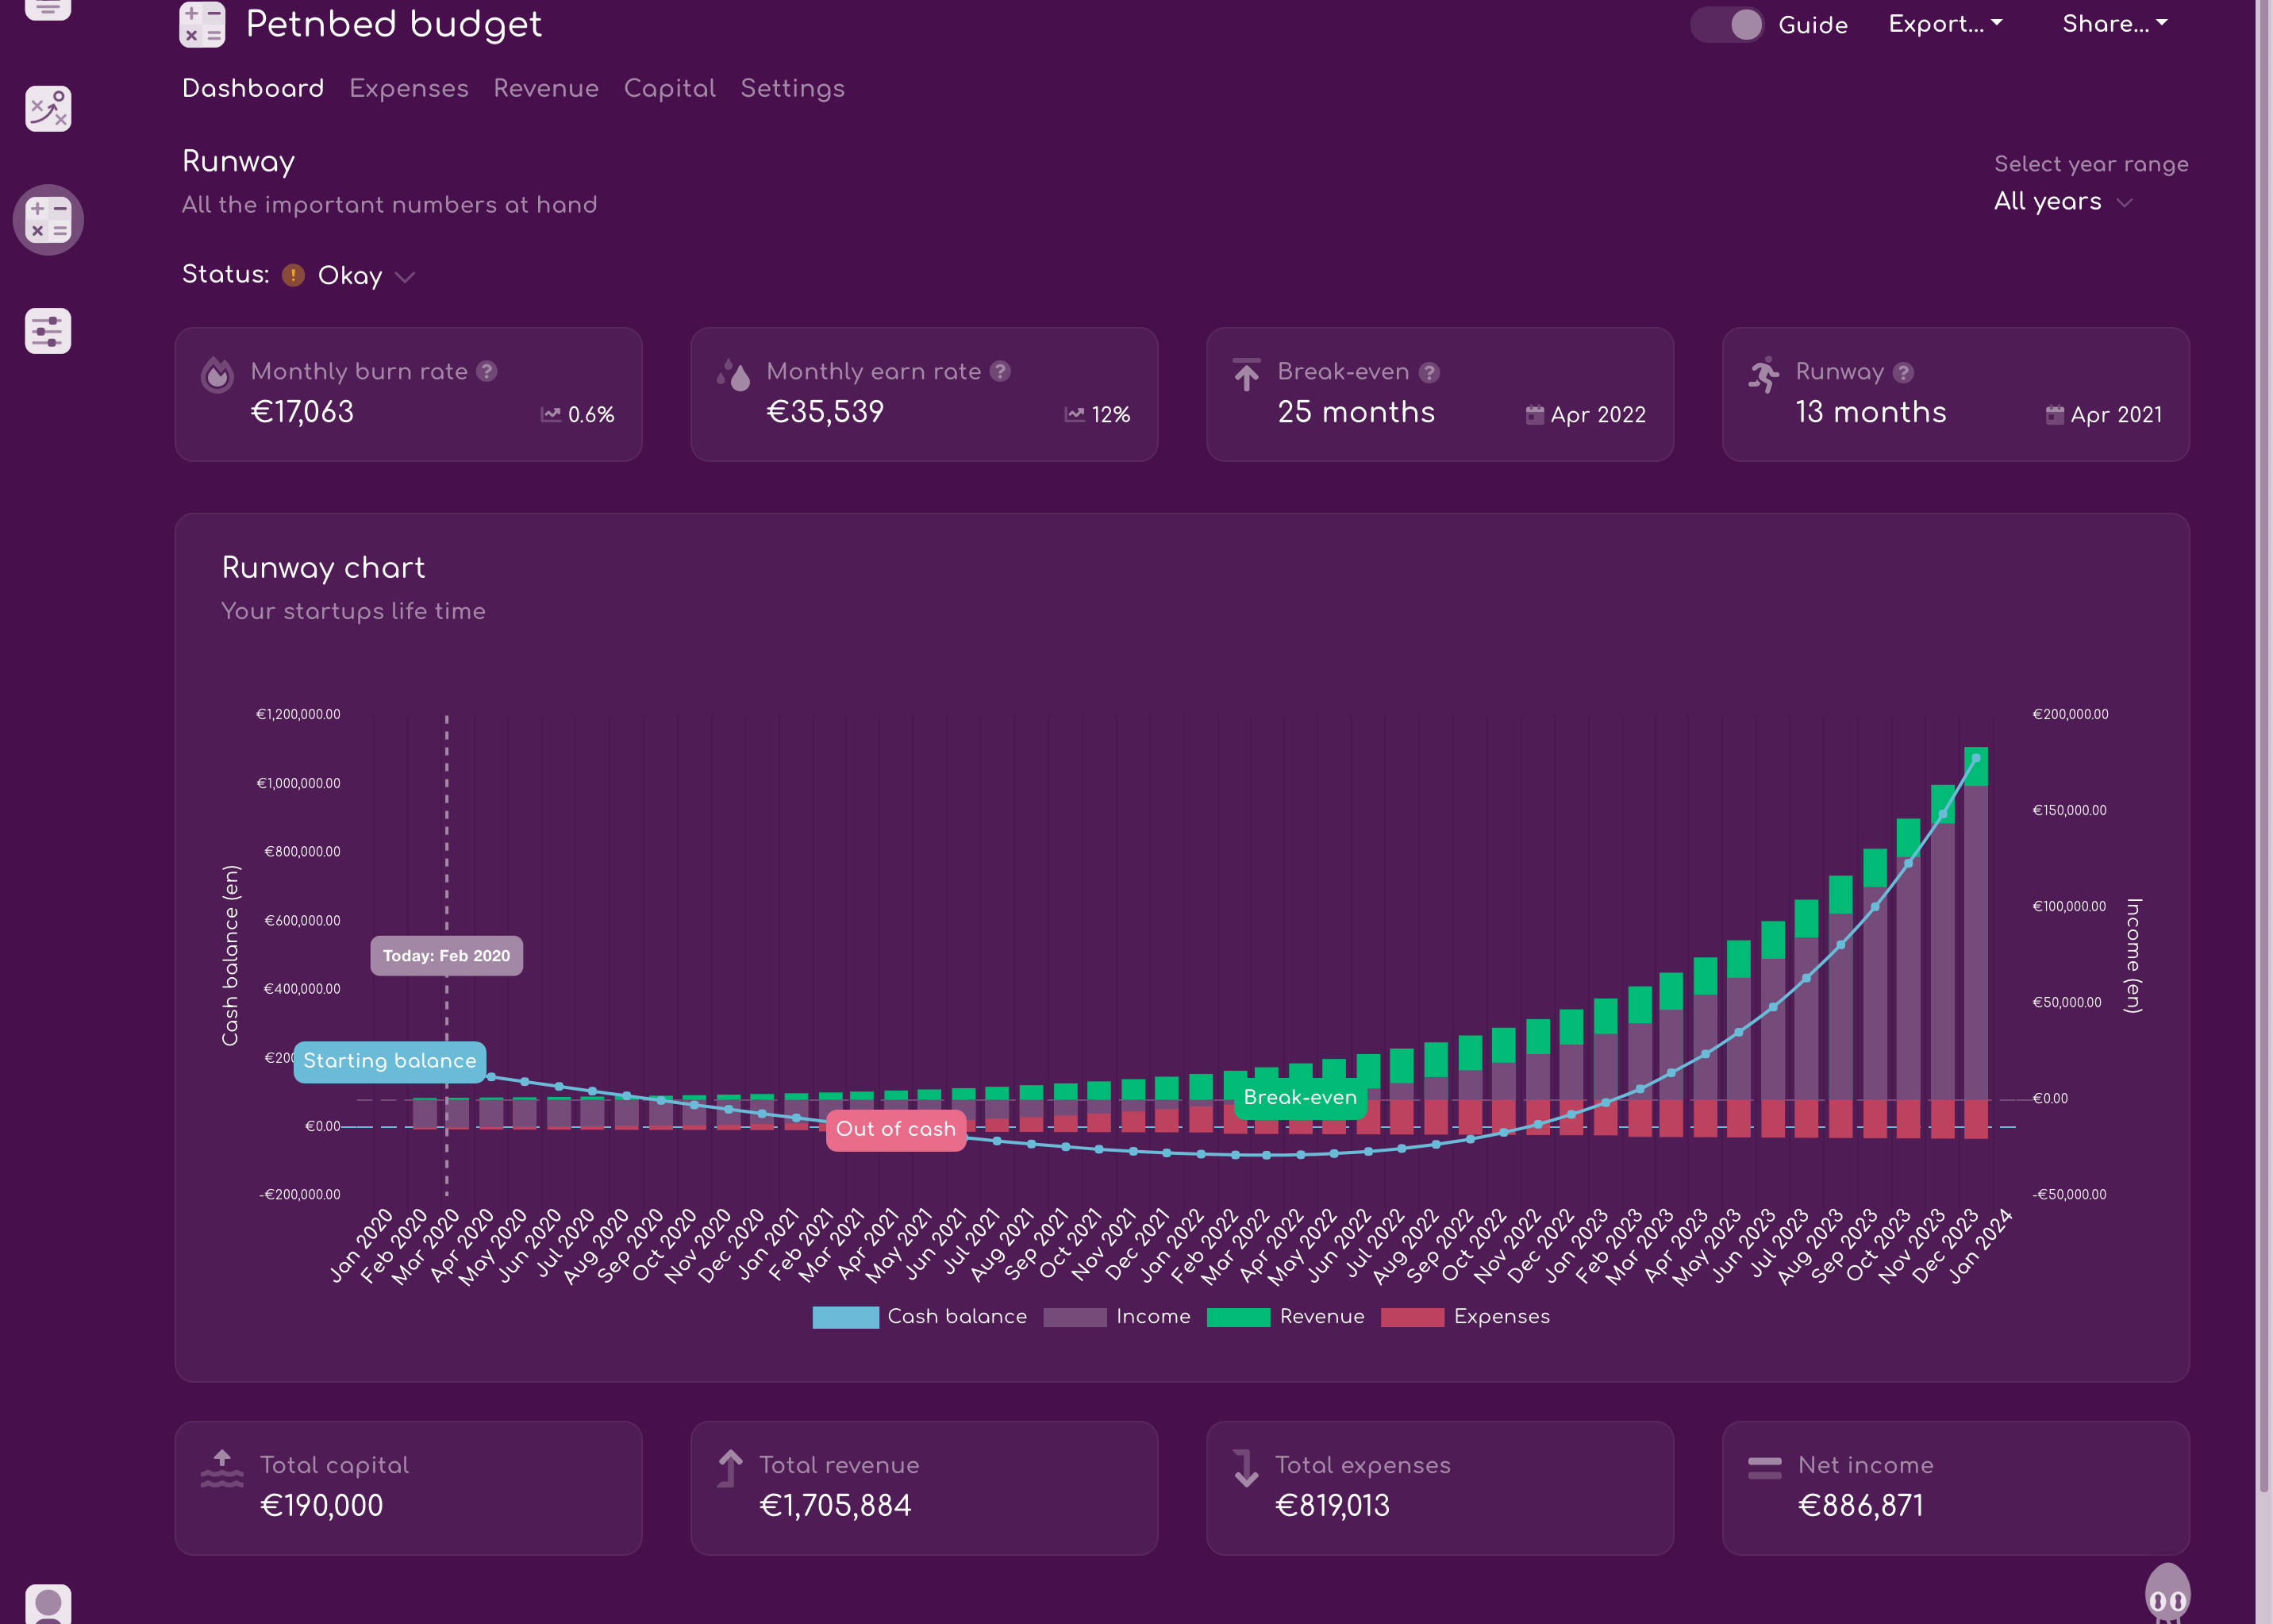The height and width of the screenshot is (1624, 2273).
Task: Click the Monthly earn rate help icon
Action: pos(1000,371)
